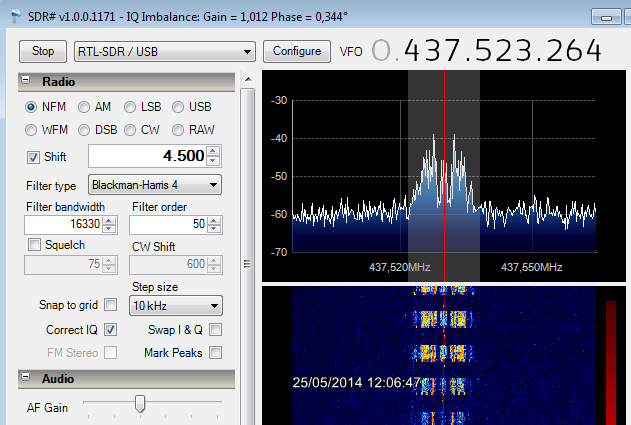Open the Step size 10 kHz dropdown
Image resolution: width=631 pixels, height=425 pixels.
point(176,305)
